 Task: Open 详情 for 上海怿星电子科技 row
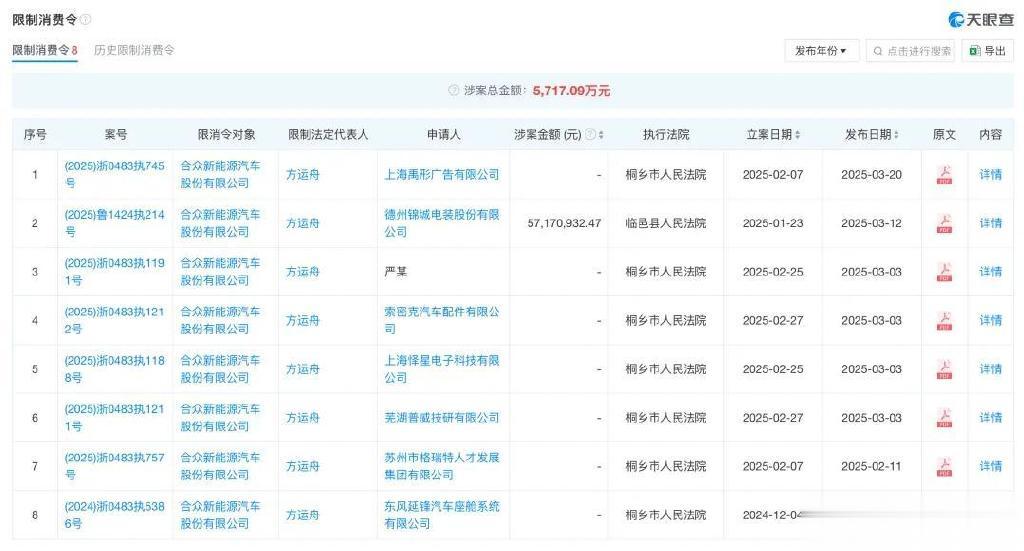[x=990, y=369]
